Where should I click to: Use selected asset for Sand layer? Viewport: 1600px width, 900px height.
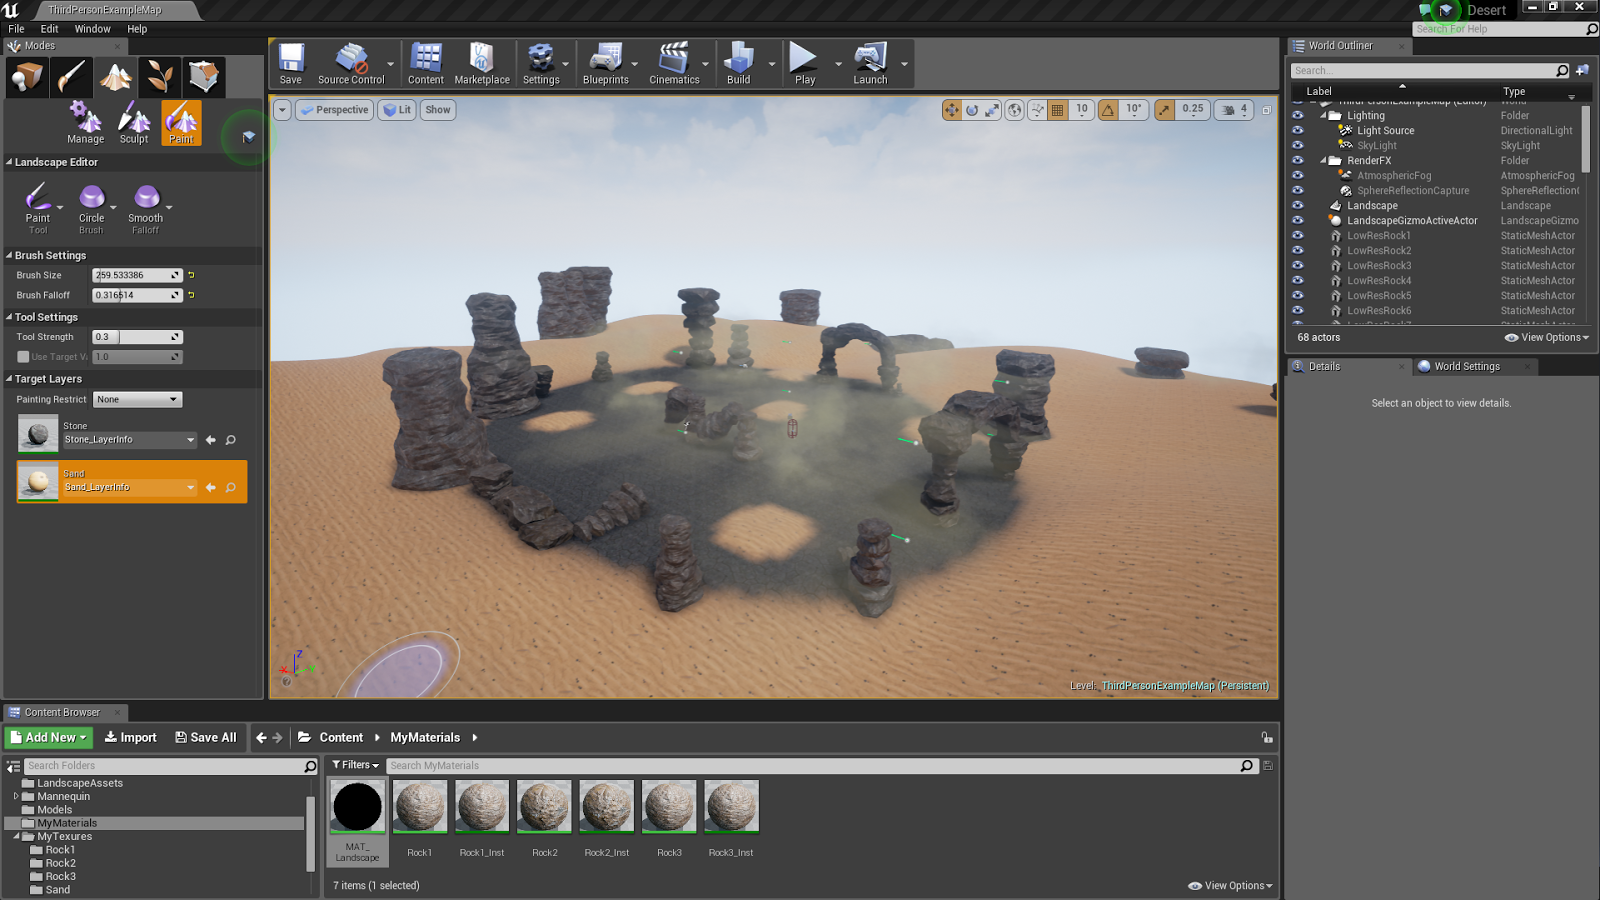[211, 488]
